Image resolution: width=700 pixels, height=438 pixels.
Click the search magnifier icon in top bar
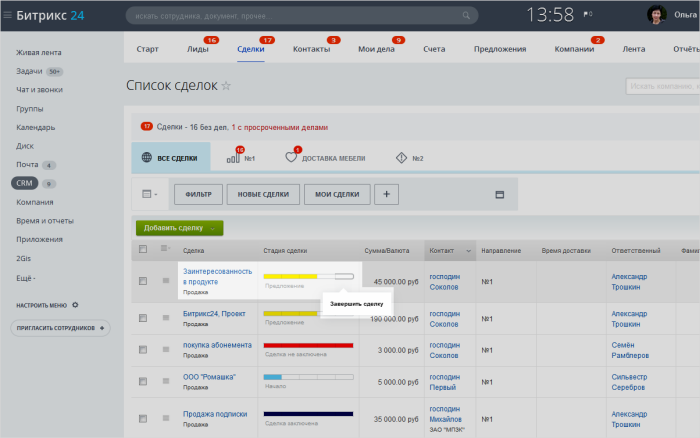(466, 16)
